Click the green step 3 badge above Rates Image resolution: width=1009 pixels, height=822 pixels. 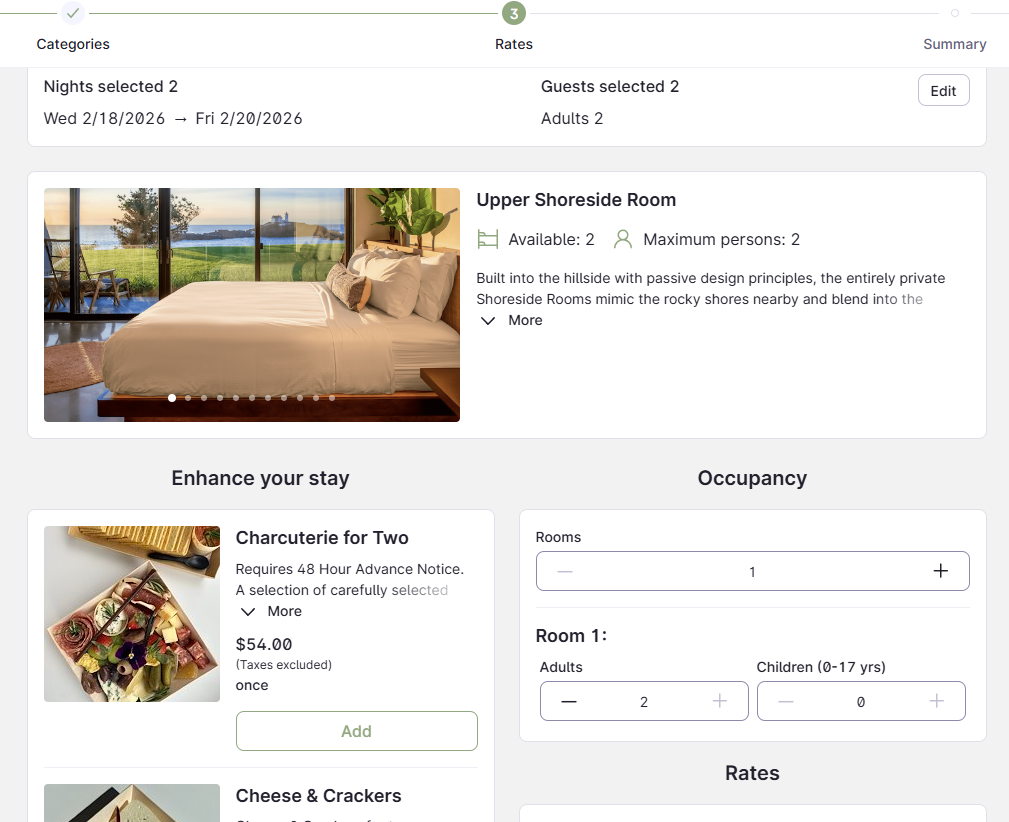(513, 15)
